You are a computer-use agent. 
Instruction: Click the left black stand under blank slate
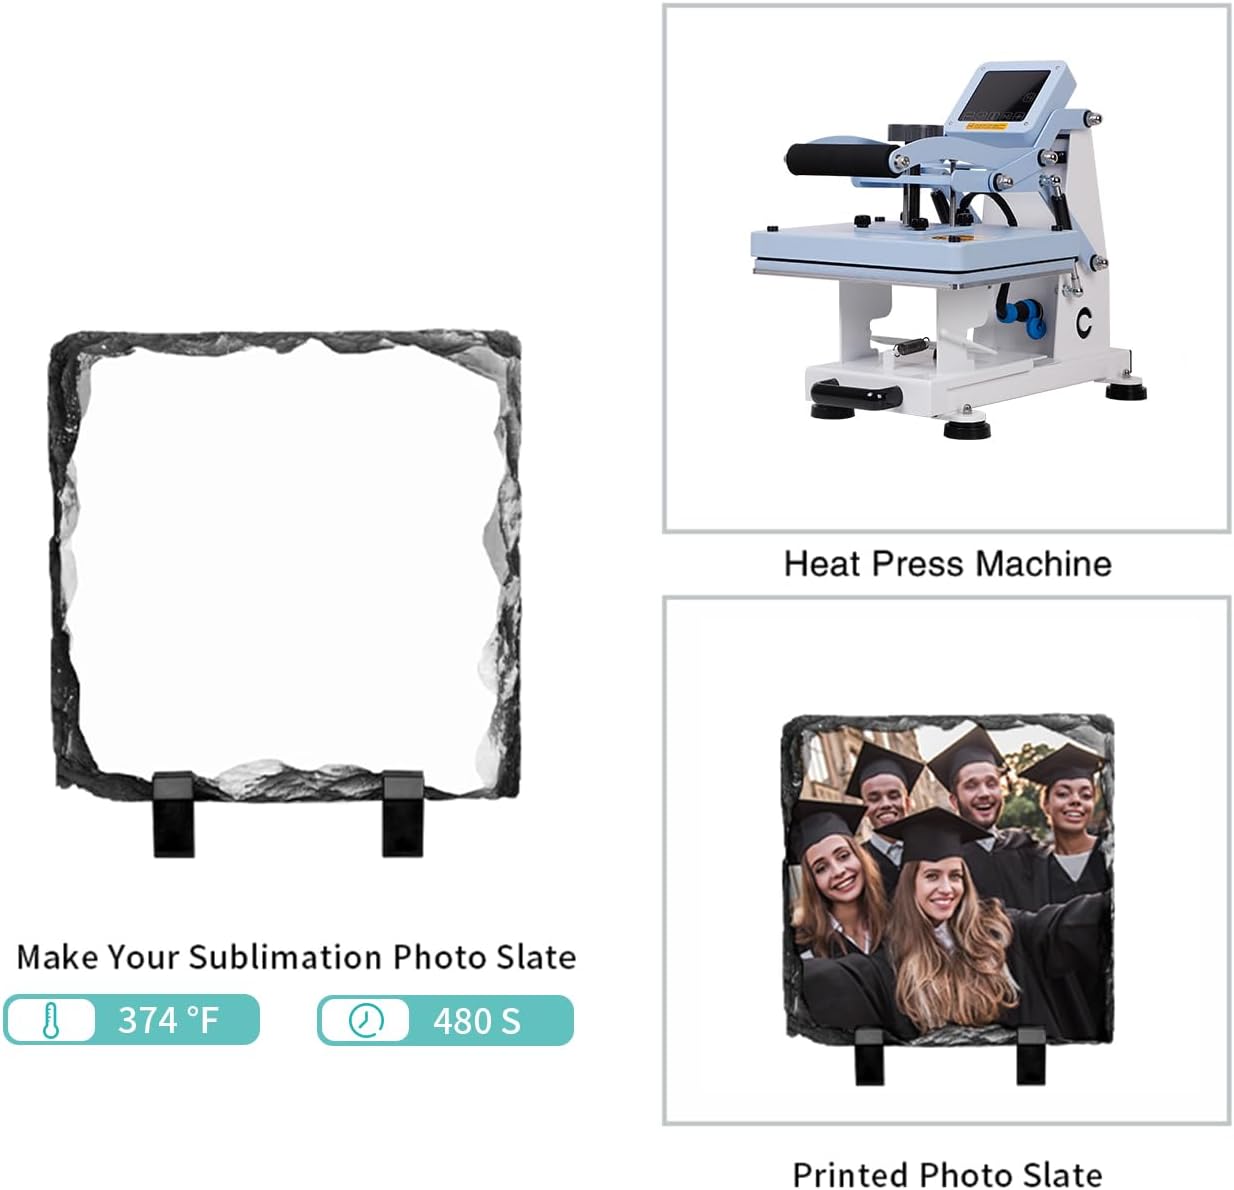tap(174, 812)
